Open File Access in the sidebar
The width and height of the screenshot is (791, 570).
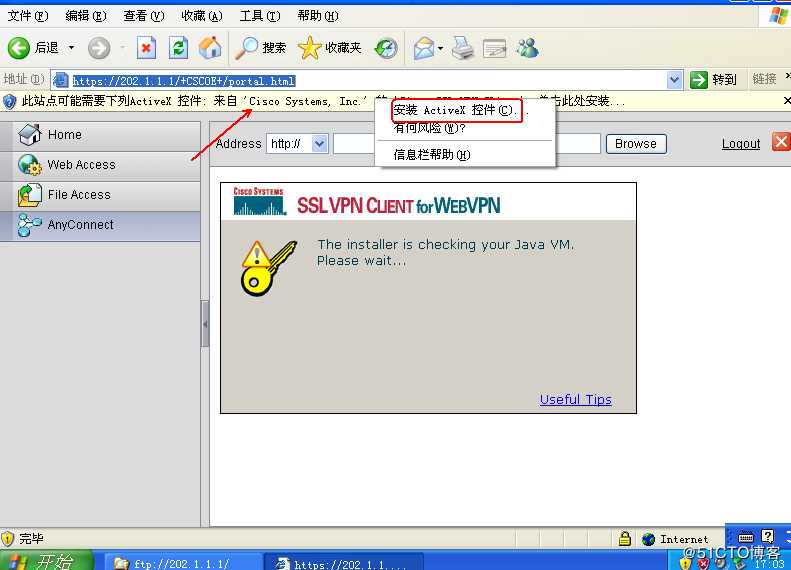point(101,195)
